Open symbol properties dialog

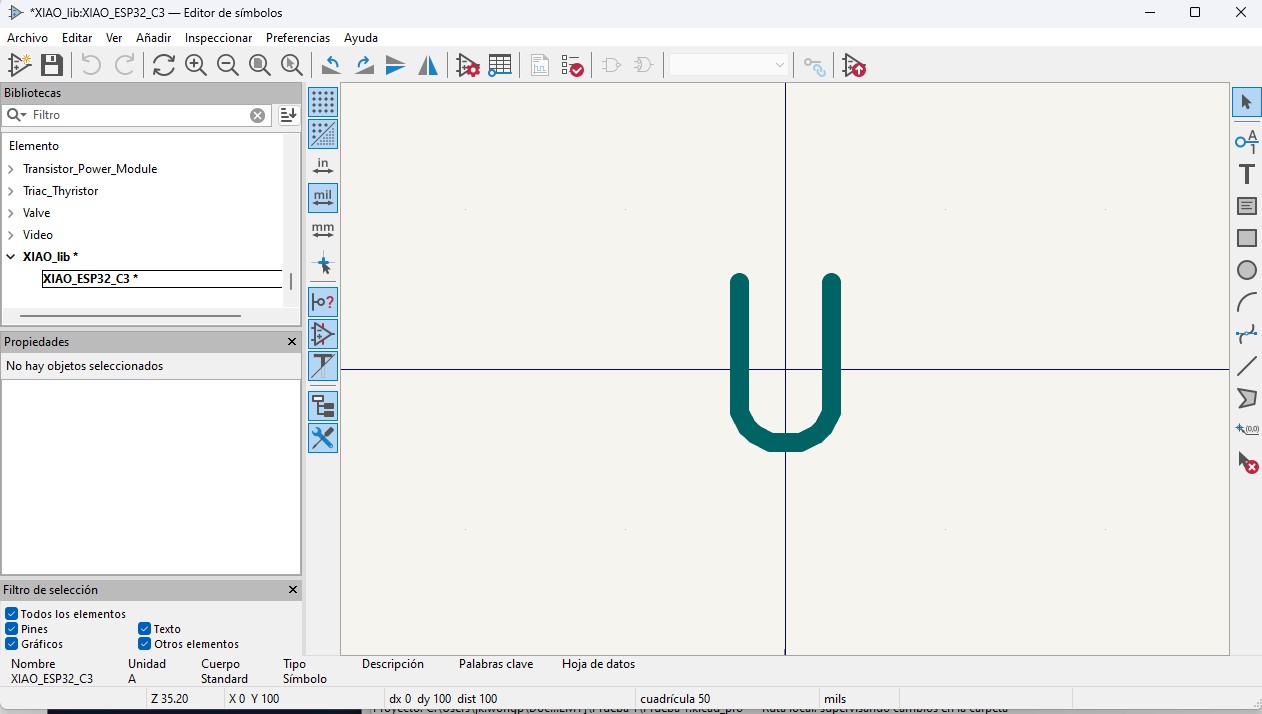(468, 65)
